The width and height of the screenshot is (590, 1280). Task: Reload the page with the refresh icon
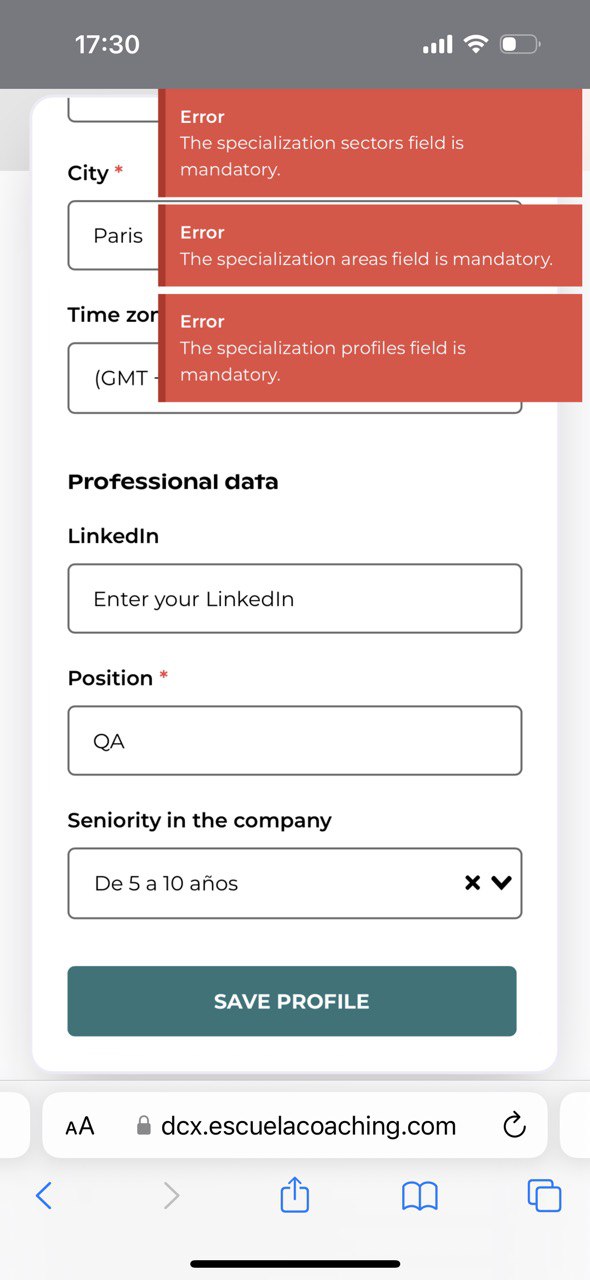(x=514, y=1126)
